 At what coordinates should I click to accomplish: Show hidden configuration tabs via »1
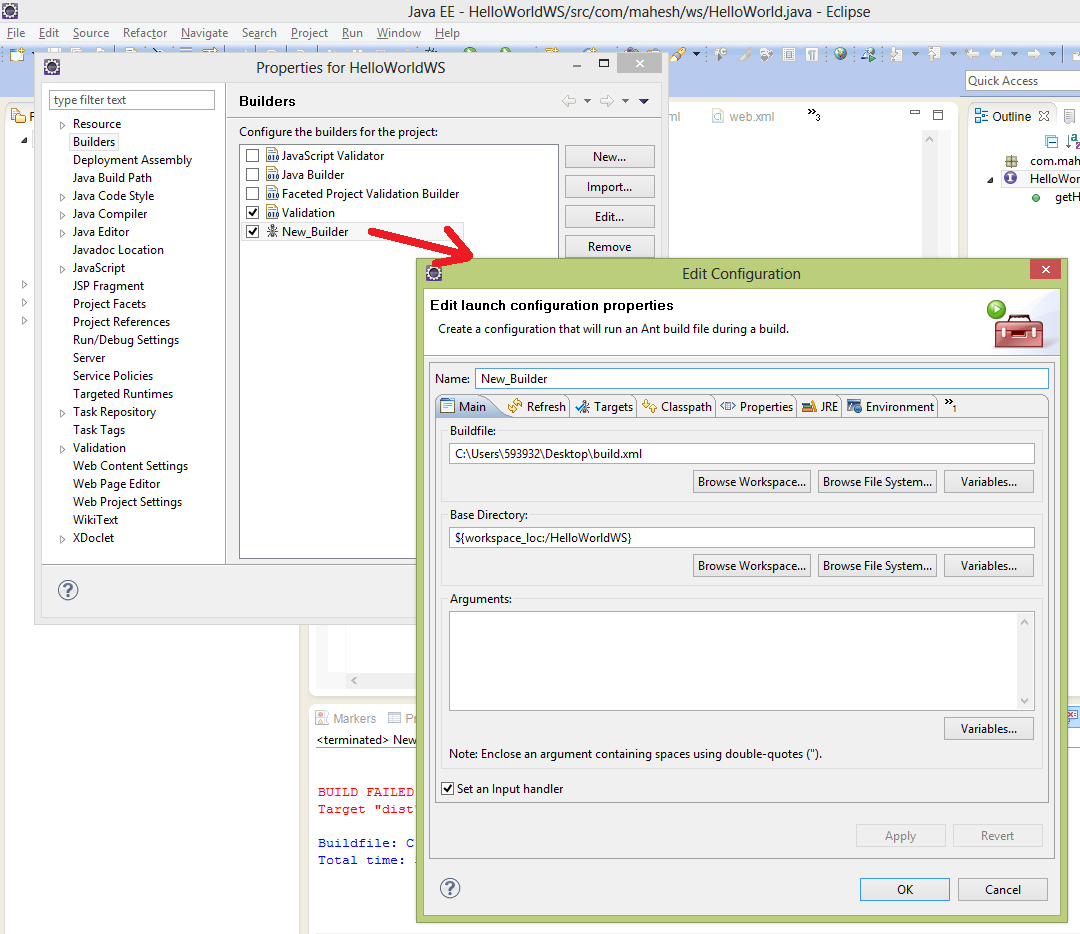951,404
